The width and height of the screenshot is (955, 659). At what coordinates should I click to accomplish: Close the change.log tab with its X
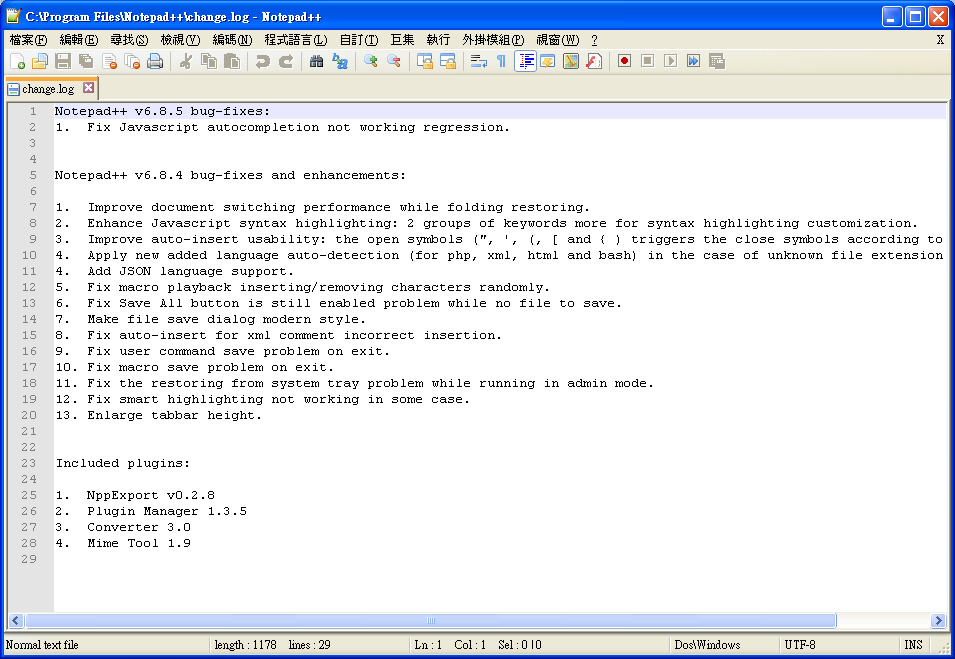coord(89,89)
